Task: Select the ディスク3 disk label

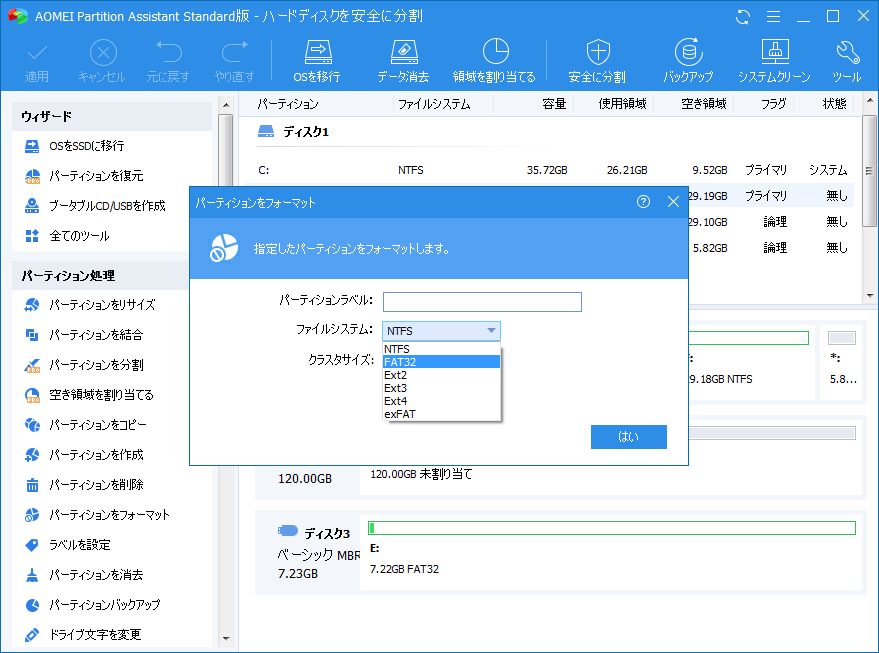Action: coord(327,534)
